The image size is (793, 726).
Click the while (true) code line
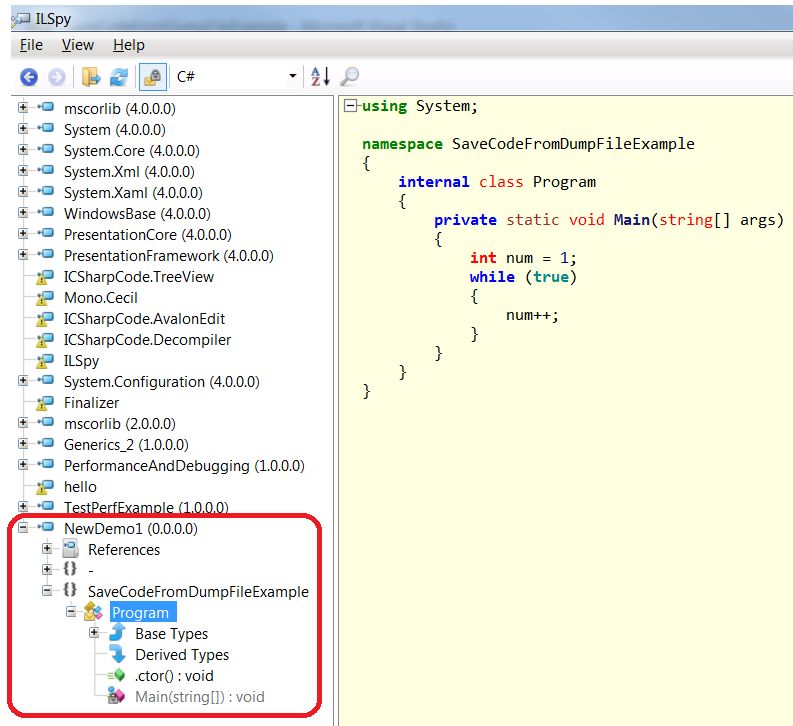click(523, 277)
